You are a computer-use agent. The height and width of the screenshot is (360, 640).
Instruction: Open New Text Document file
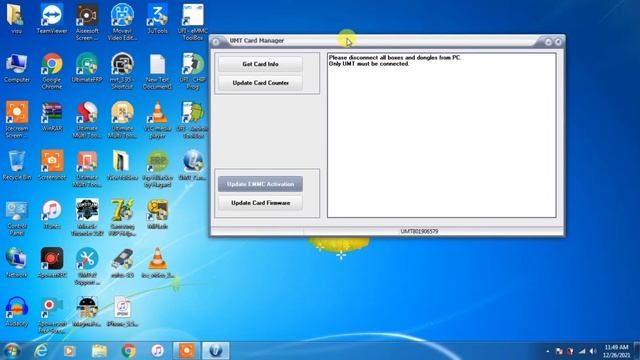click(x=158, y=71)
